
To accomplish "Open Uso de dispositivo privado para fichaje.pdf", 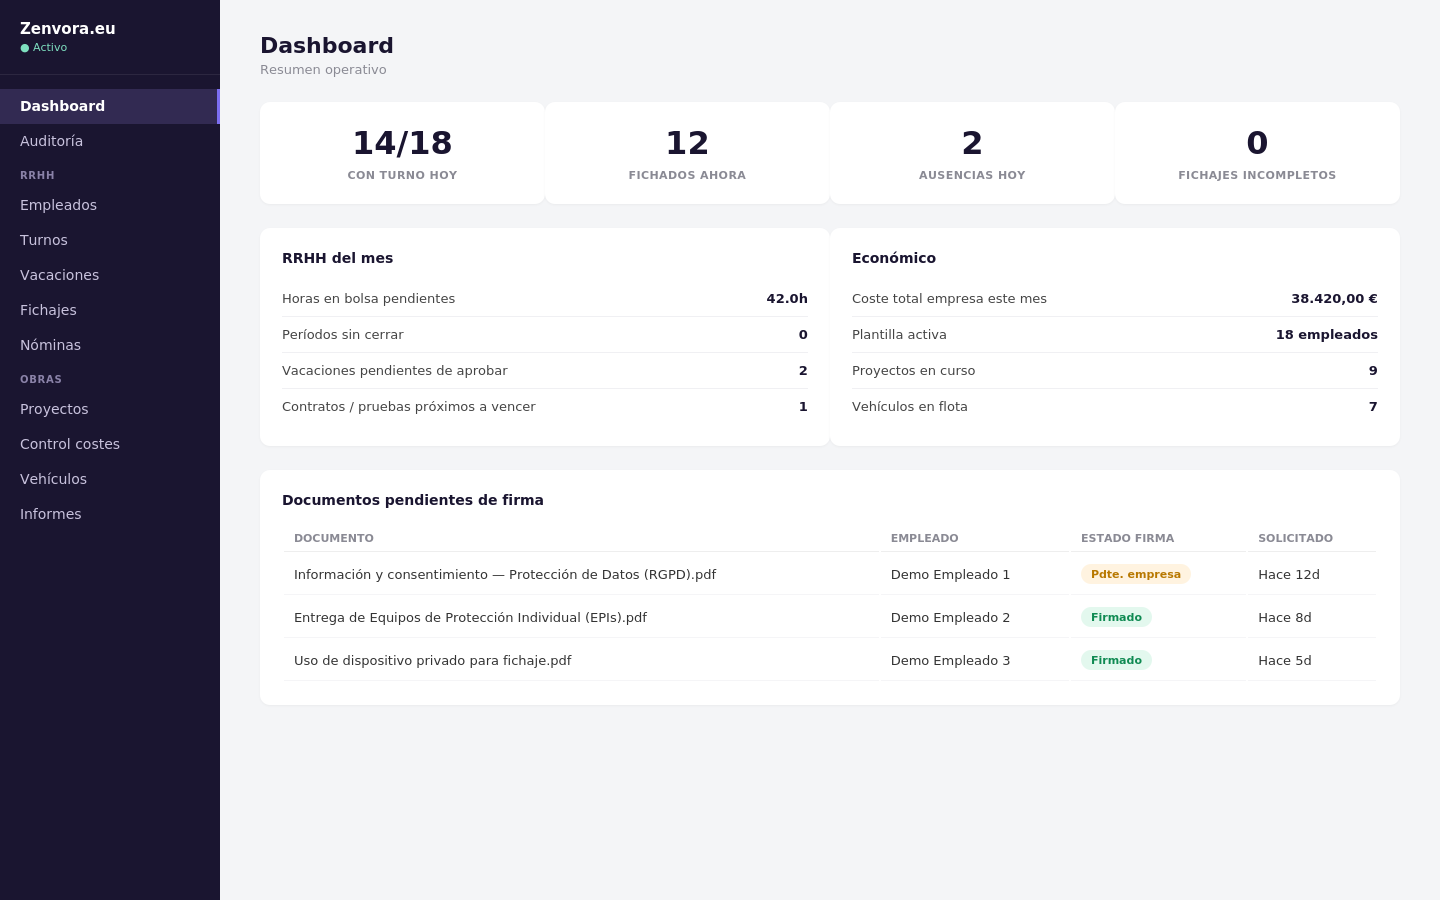I will click(x=433, y=661).
